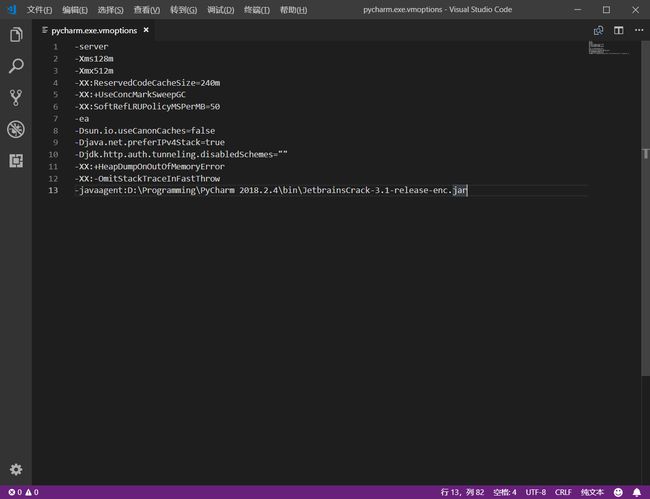The height and width of the screenshot is (499, 650).
Task: Open the 查看(V) menu
Action: click(x=147, y=10)
